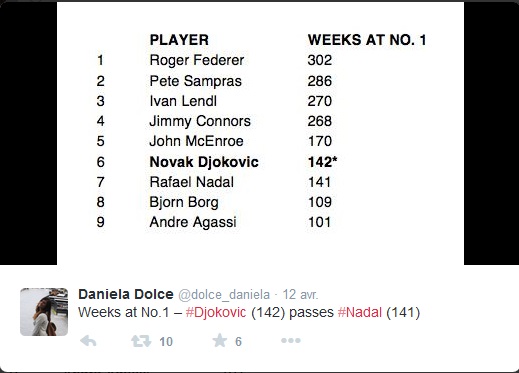
Task: Click the 12 avr. timestamp
Action: tap(300, 295)
